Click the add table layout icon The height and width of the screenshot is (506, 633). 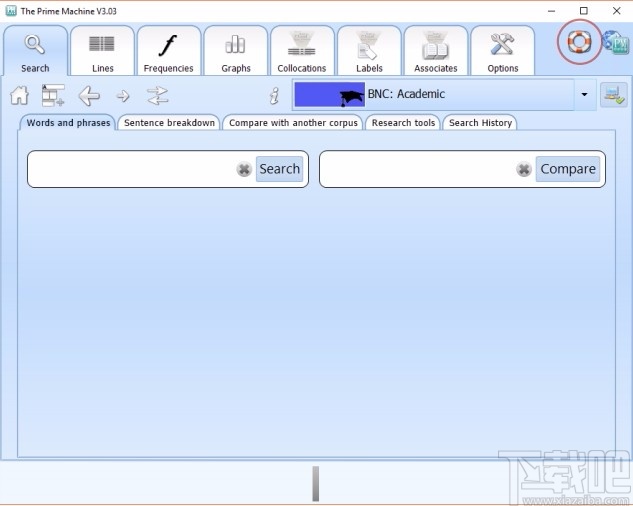(x=53, y=96)
